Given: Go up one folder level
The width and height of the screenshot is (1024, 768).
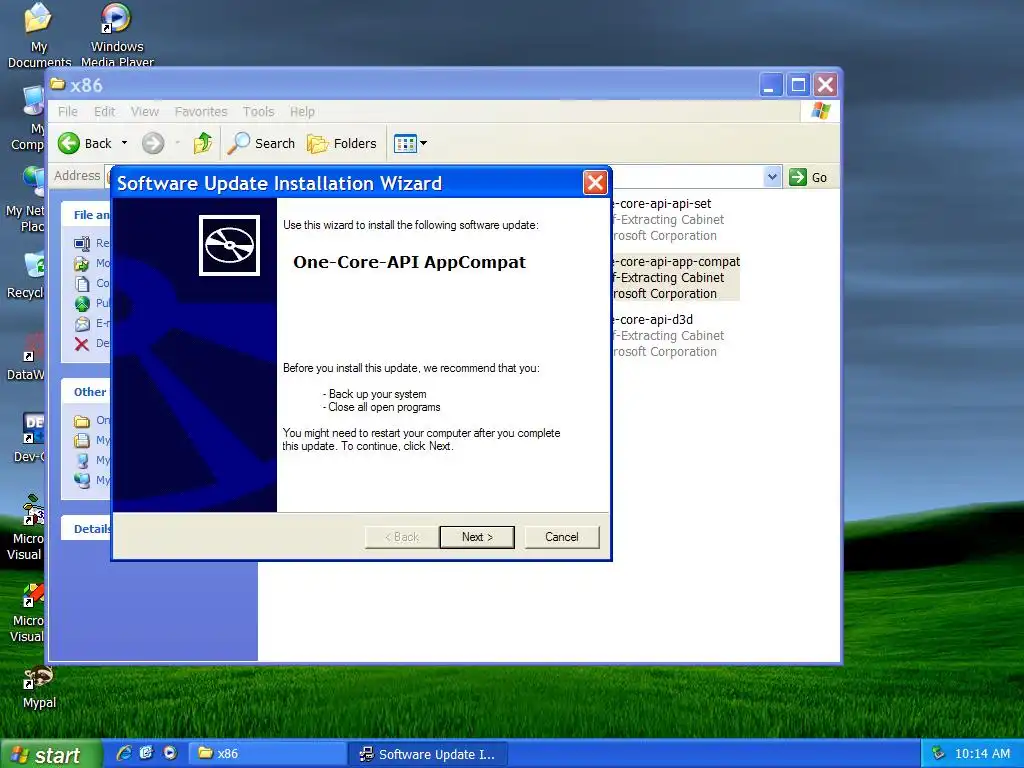Looking at the screenshot, I should 202,143.
